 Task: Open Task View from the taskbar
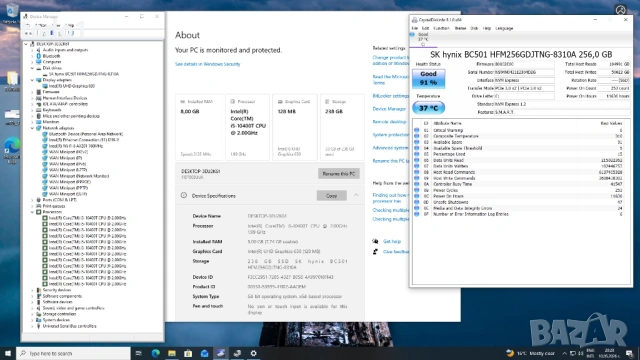139,353
